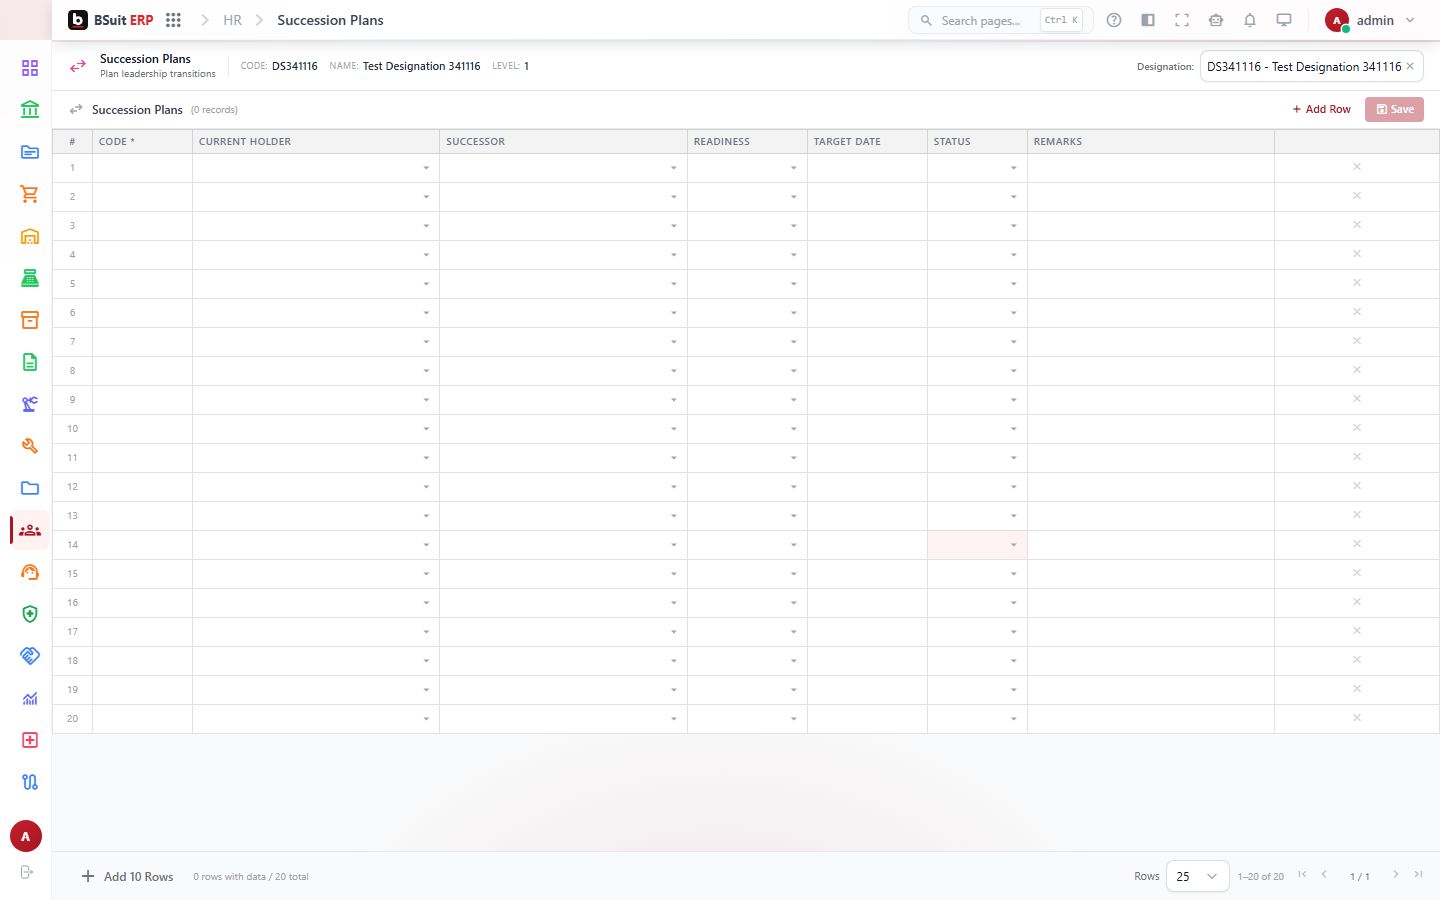Viewport: 1440px width, 900px height.
Task: Open the display monitor icon in top bar
Action: pos(1284,20)
